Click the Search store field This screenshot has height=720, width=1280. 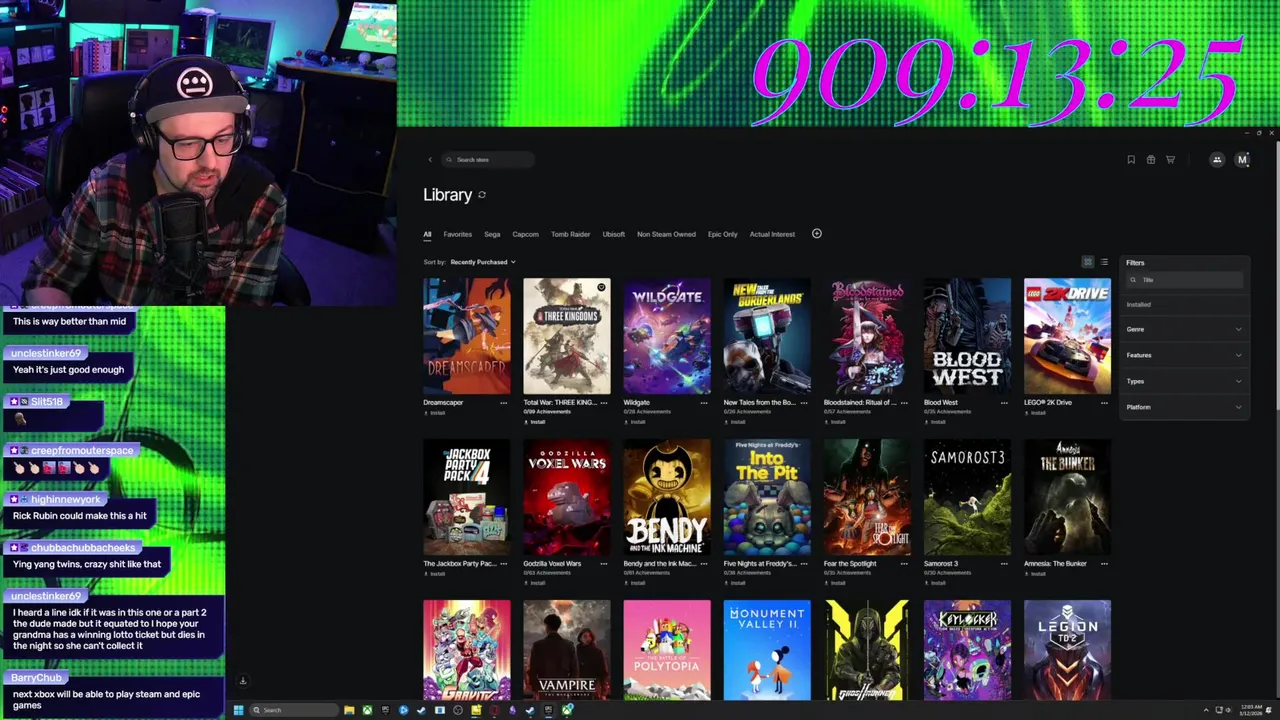(x=487, y=160)
